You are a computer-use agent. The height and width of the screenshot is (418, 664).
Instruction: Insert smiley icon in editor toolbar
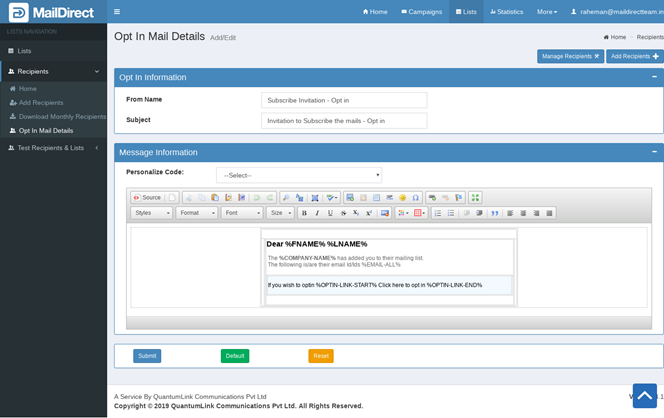402,198
